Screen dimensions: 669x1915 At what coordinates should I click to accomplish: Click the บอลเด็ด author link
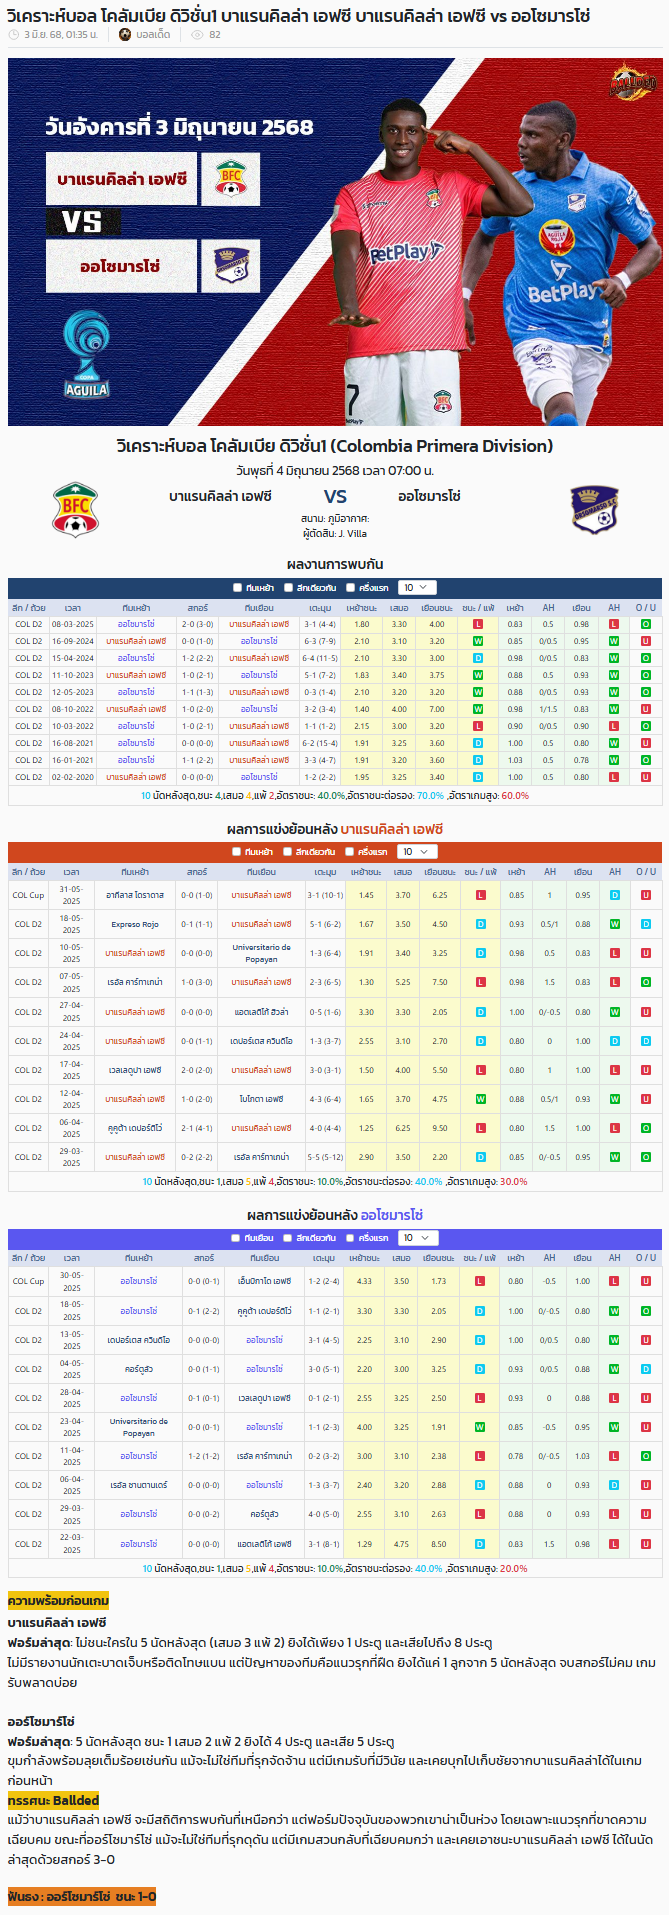tap(153, 34)
